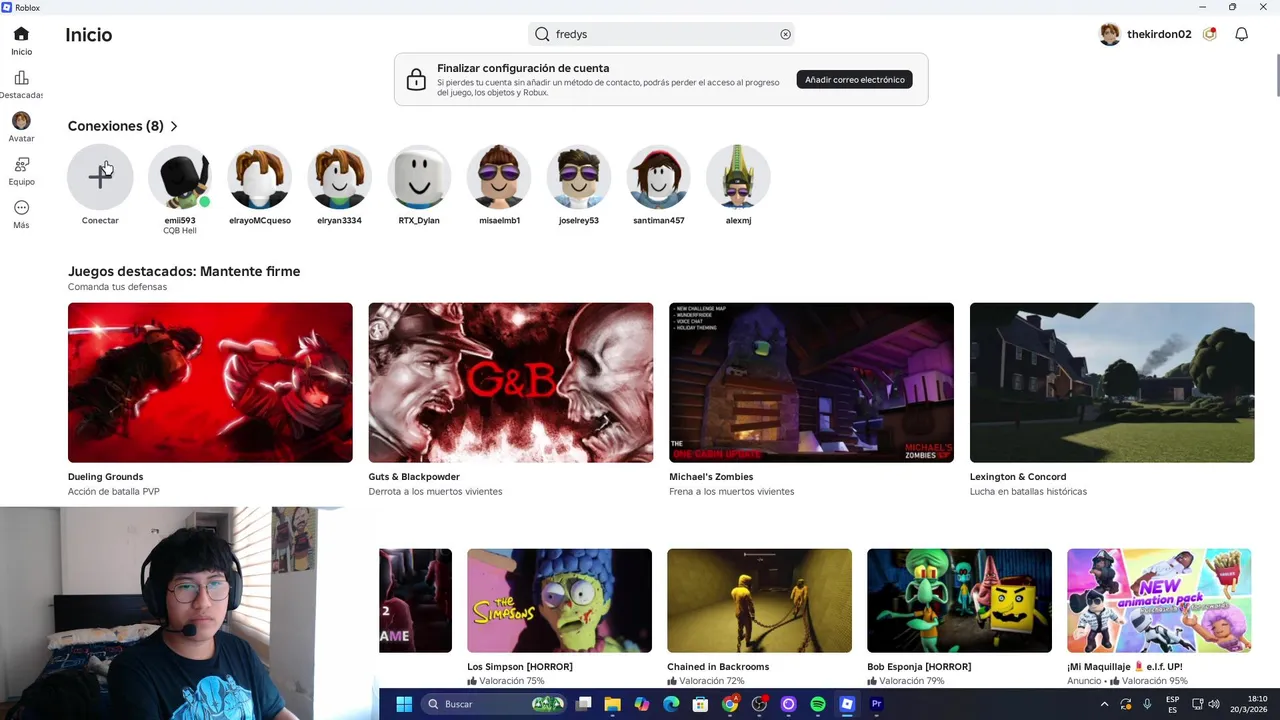
Task: Open the Guts & Blackpowder title link
Action: tap(414, 477)
